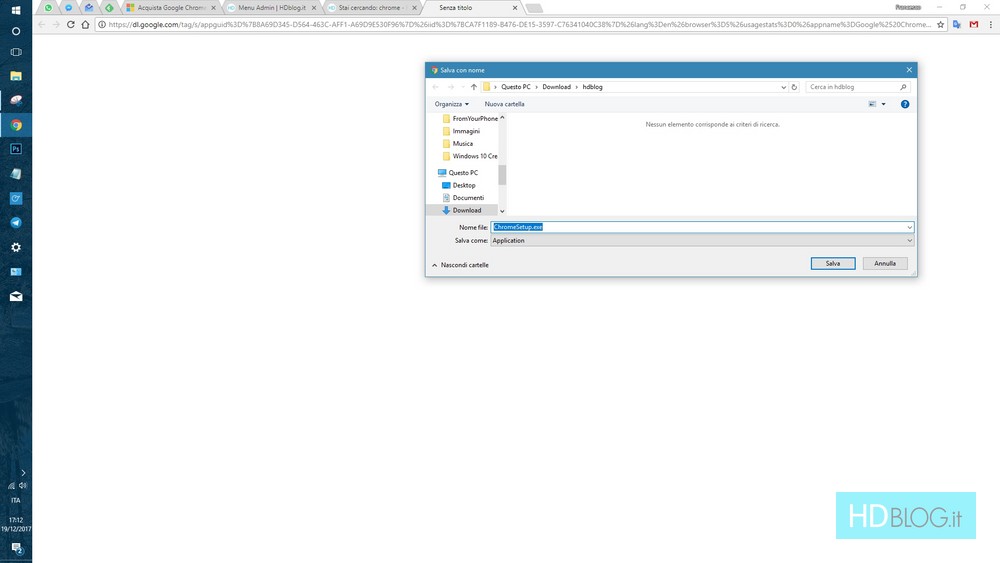Switch to Menu Admin HDblog.it tab
The image size is (1000, 563).
coord(272,8)
